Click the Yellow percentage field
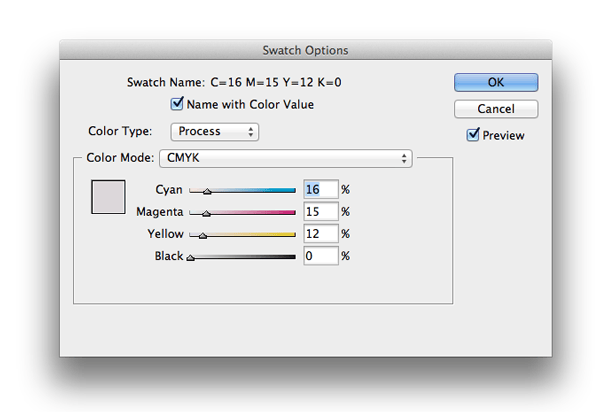This screenshot has width=600, height=412. point(321,234)
